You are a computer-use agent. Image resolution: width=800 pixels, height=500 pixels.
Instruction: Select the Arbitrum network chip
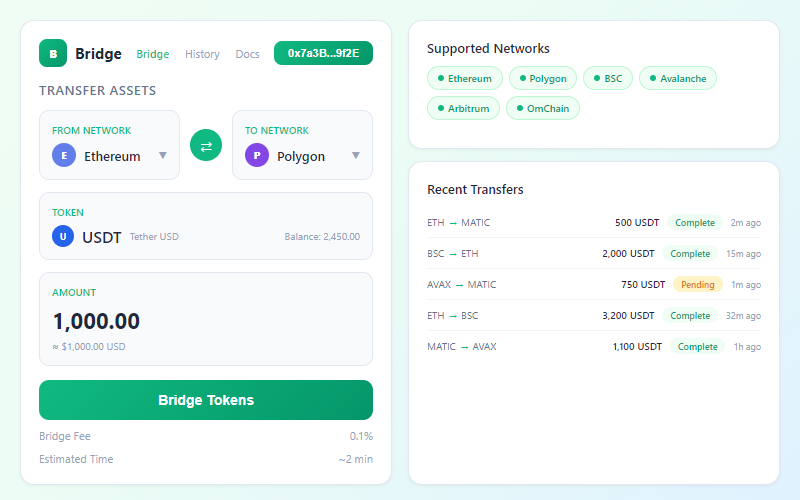463,108
